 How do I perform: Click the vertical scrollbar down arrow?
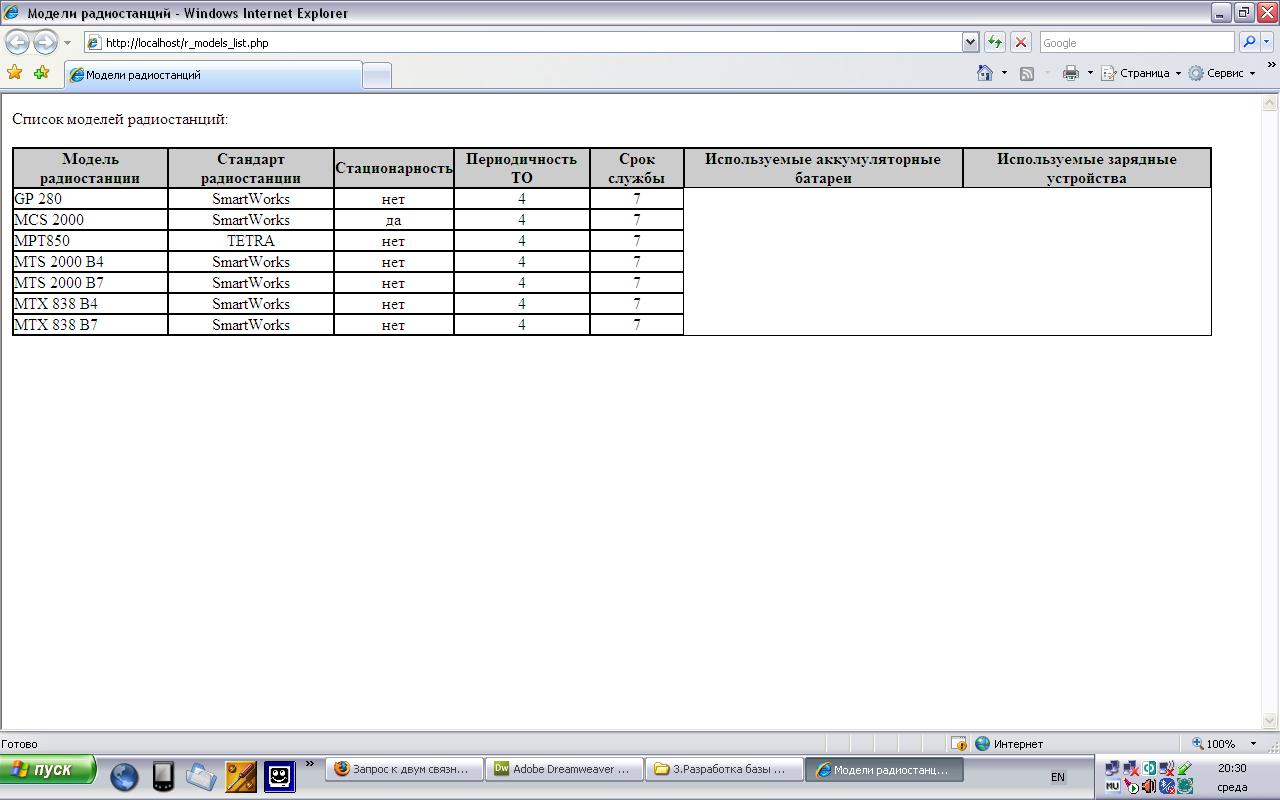point(1270,721)
